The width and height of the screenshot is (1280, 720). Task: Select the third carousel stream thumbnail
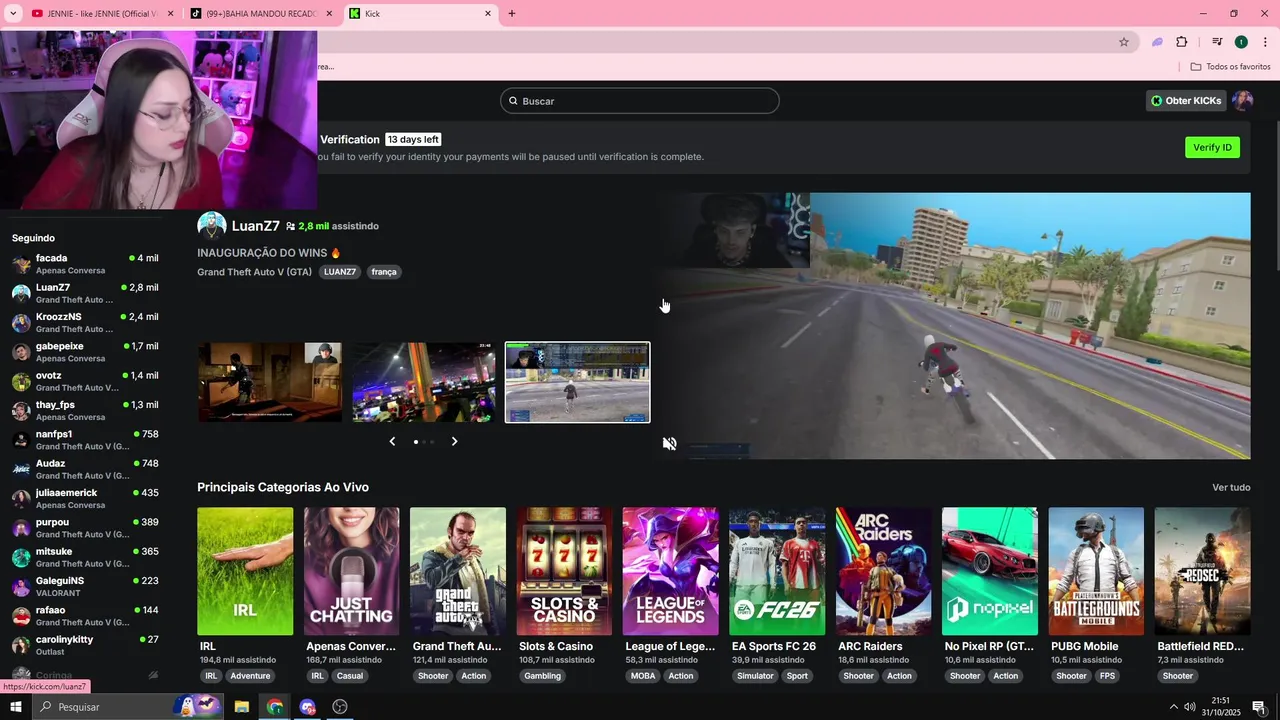pos(577,382)
